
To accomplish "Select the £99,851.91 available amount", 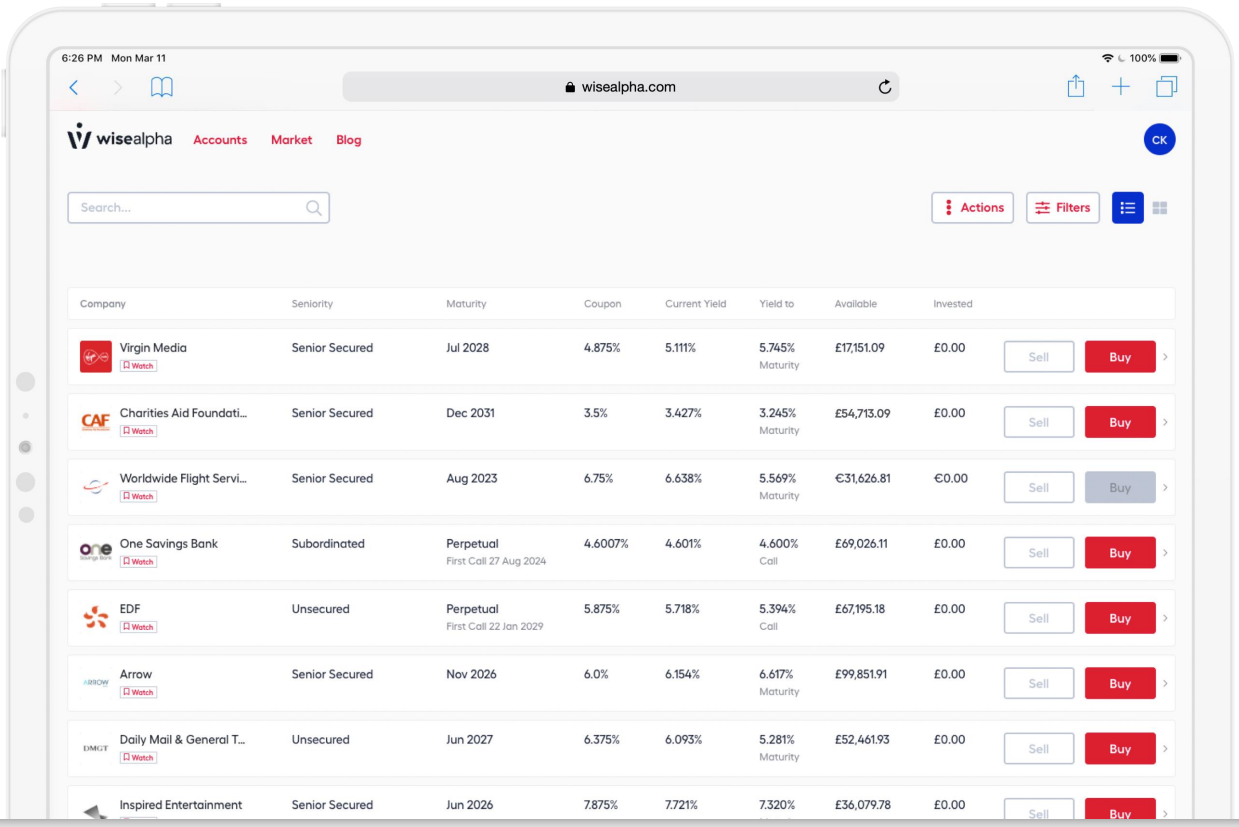I will point(862,674).
